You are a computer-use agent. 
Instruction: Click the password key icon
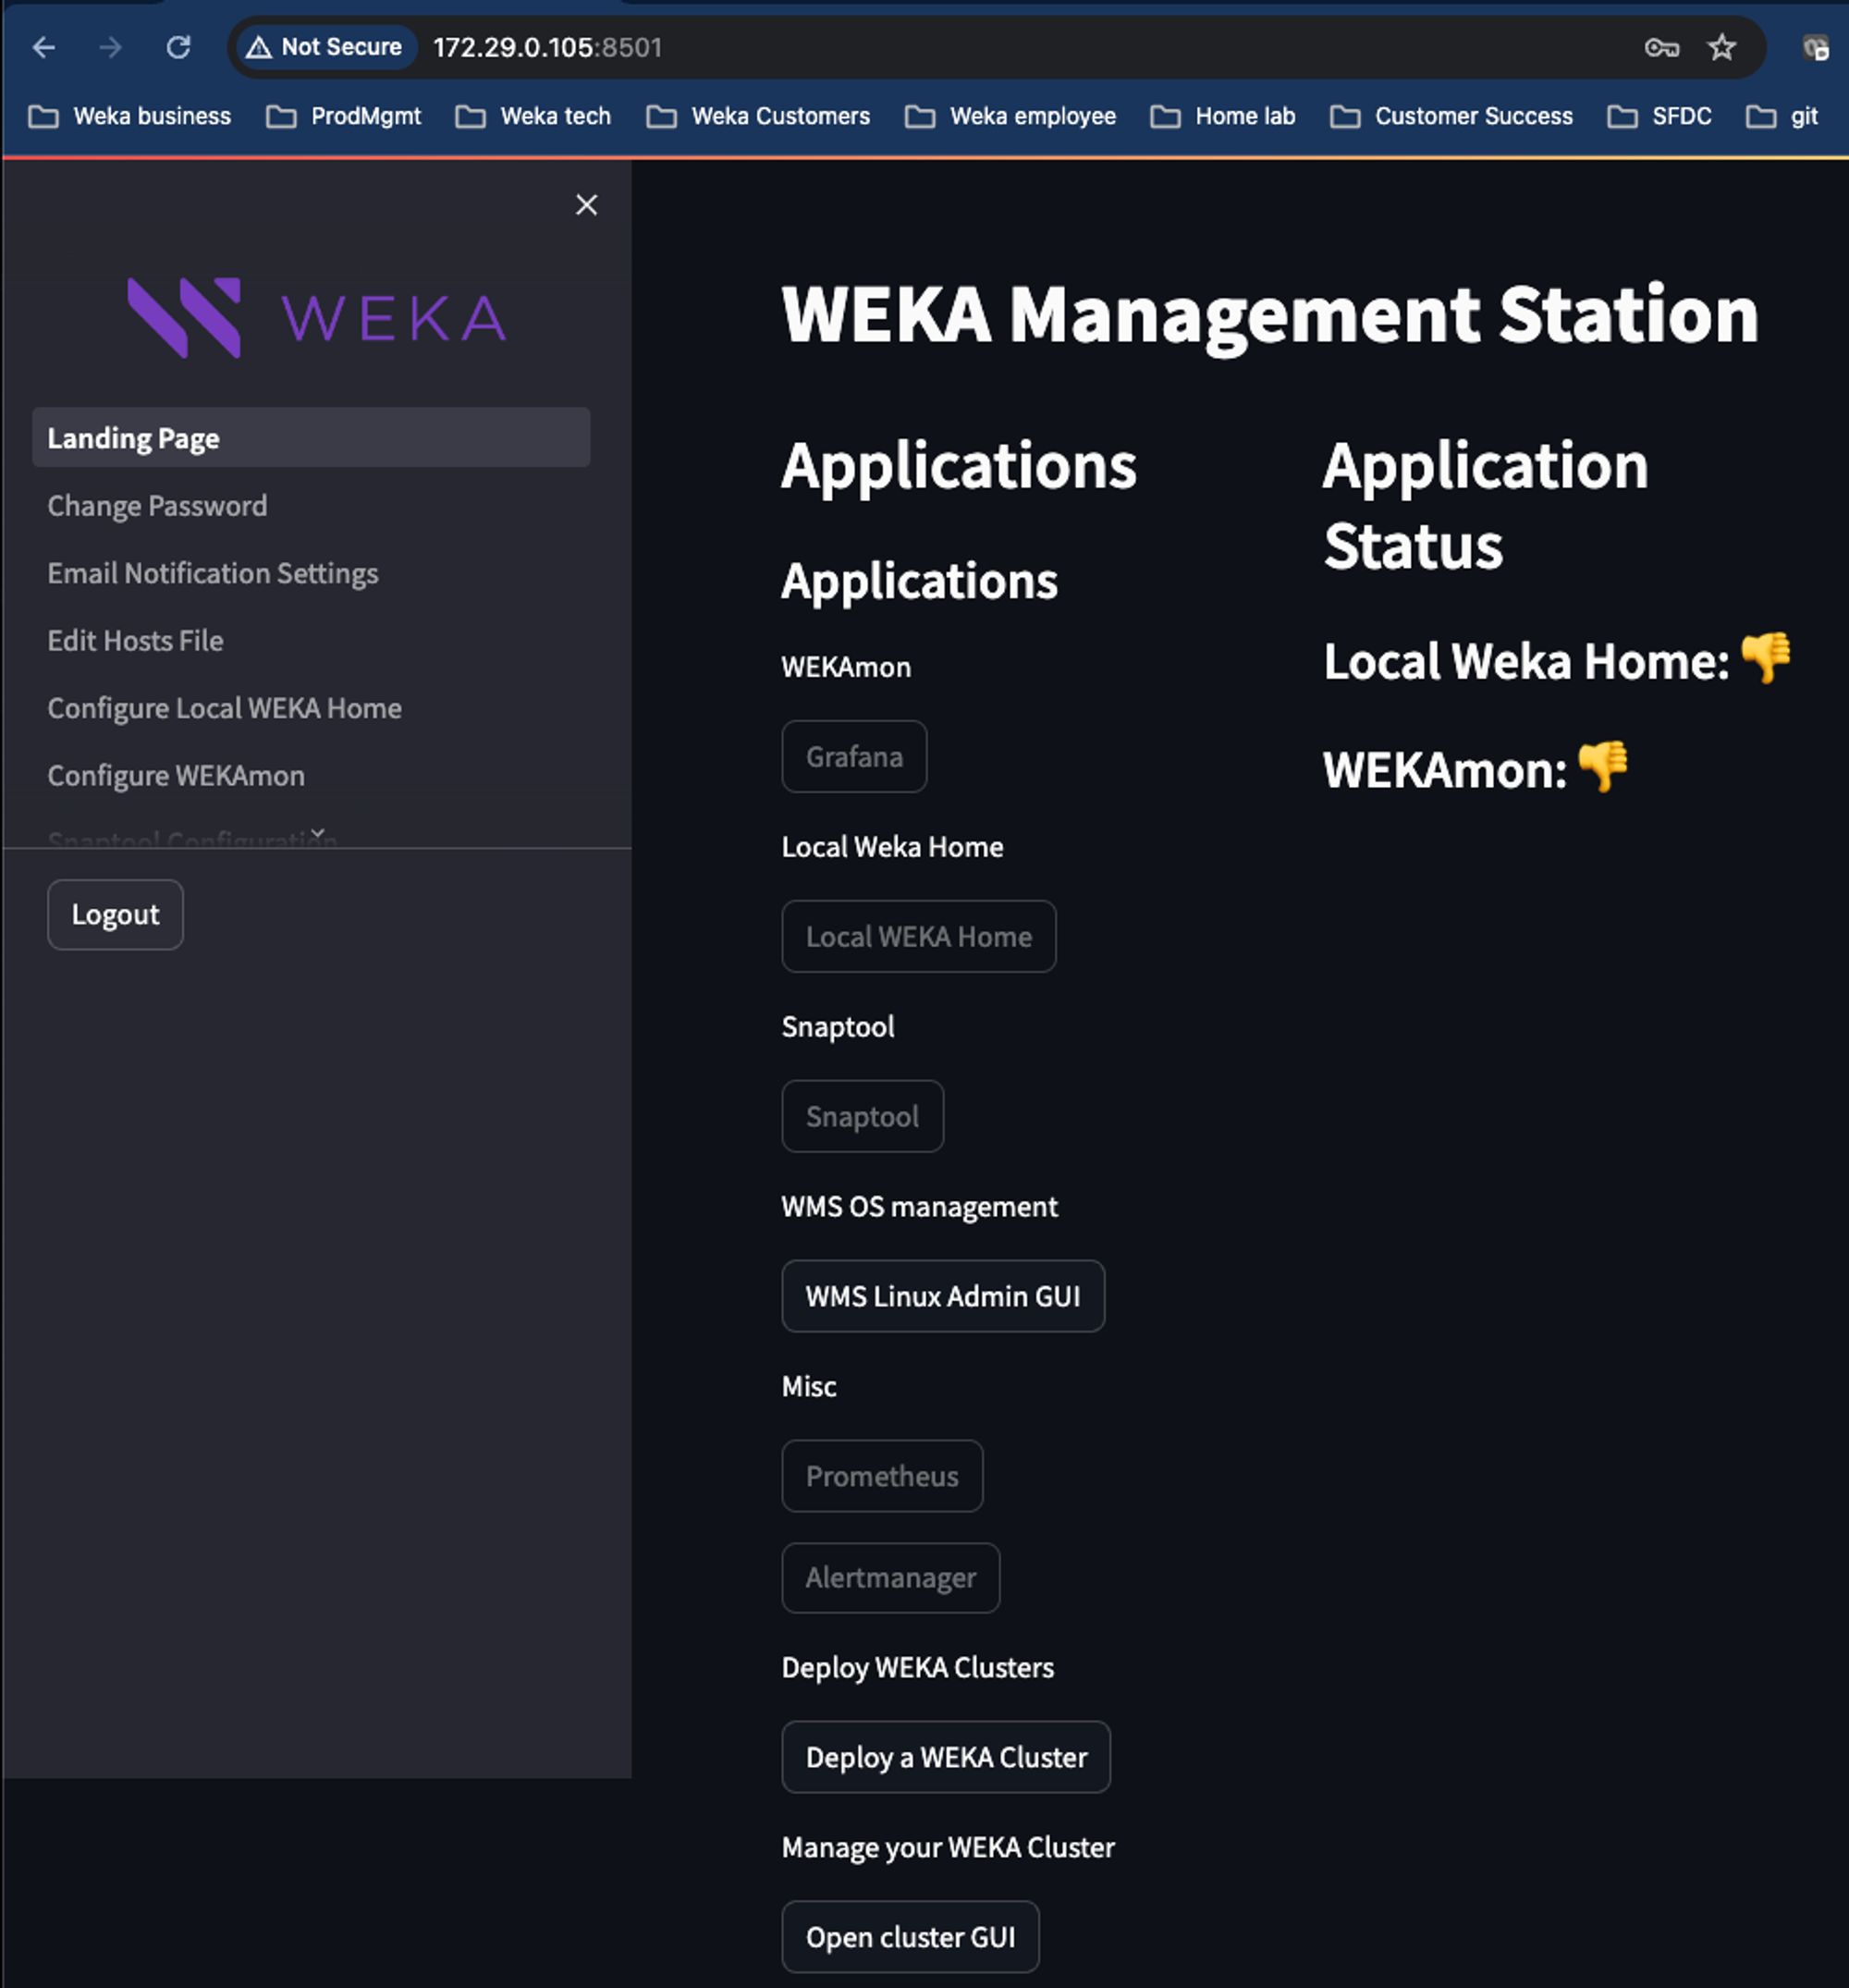(1661, 47)
